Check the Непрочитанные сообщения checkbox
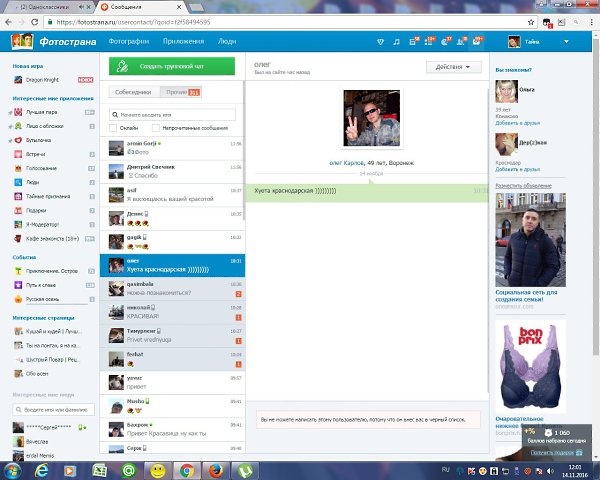The width and height of the screenshot is (600, 480). click(156, 128)
